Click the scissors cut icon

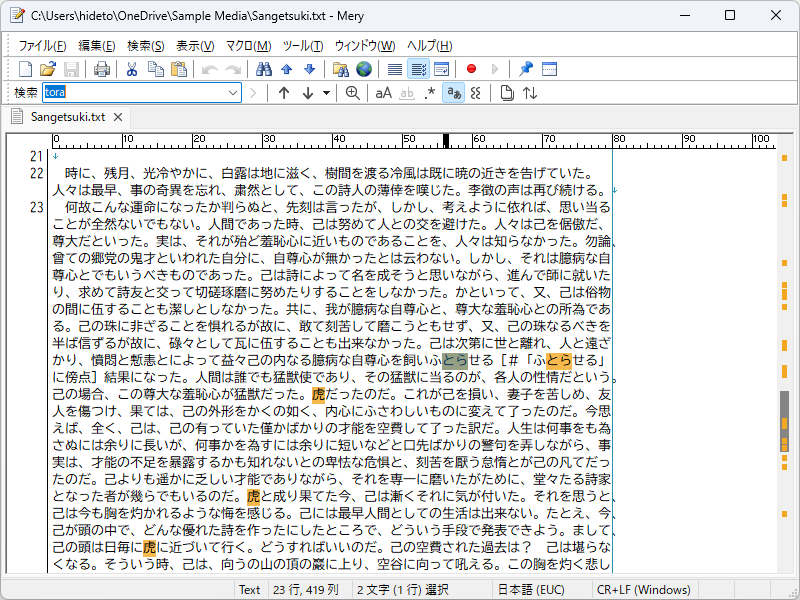pos(132,69)
